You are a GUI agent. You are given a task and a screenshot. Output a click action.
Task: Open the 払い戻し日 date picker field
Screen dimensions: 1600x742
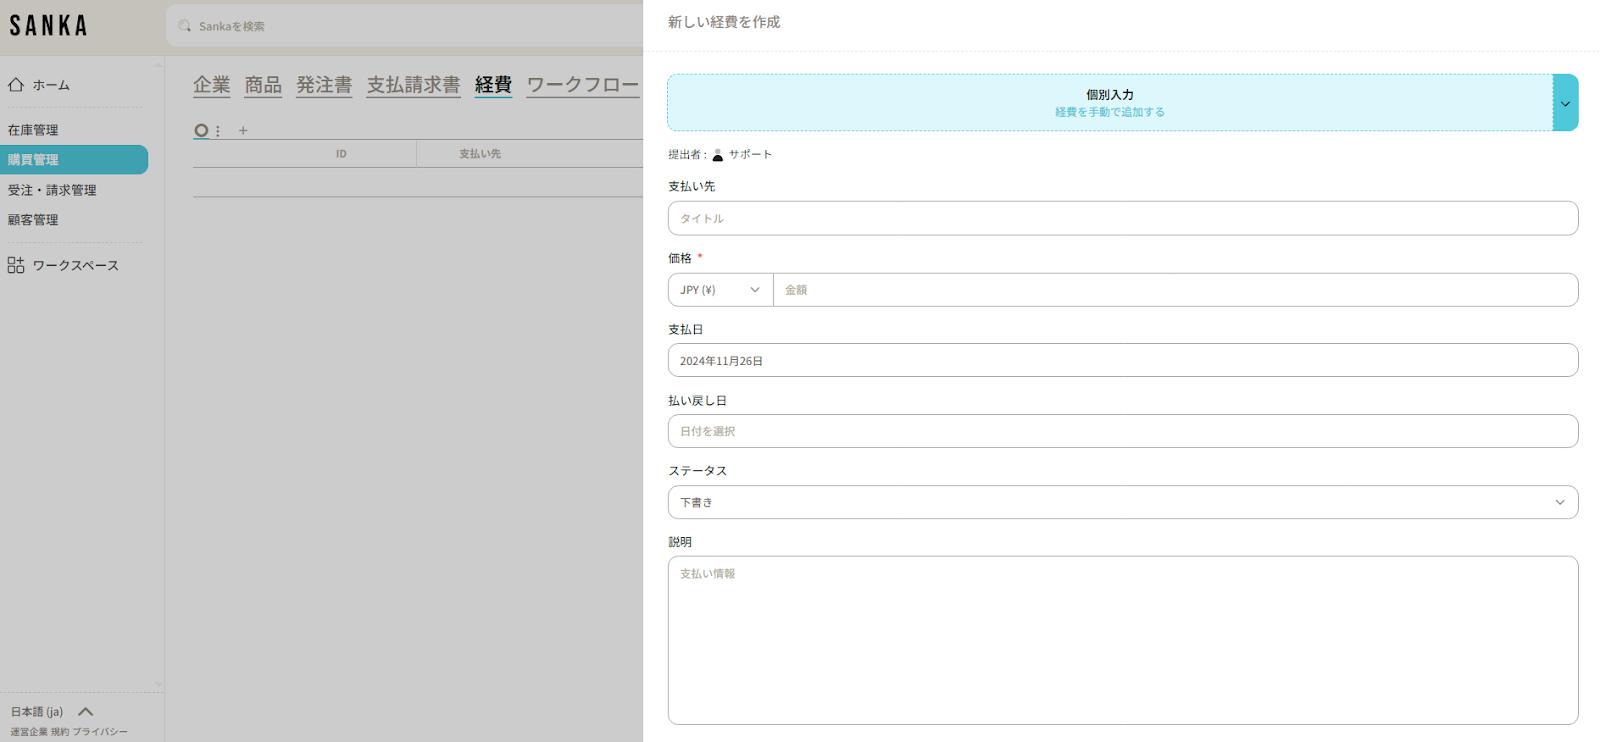(x=1122, y=431)
